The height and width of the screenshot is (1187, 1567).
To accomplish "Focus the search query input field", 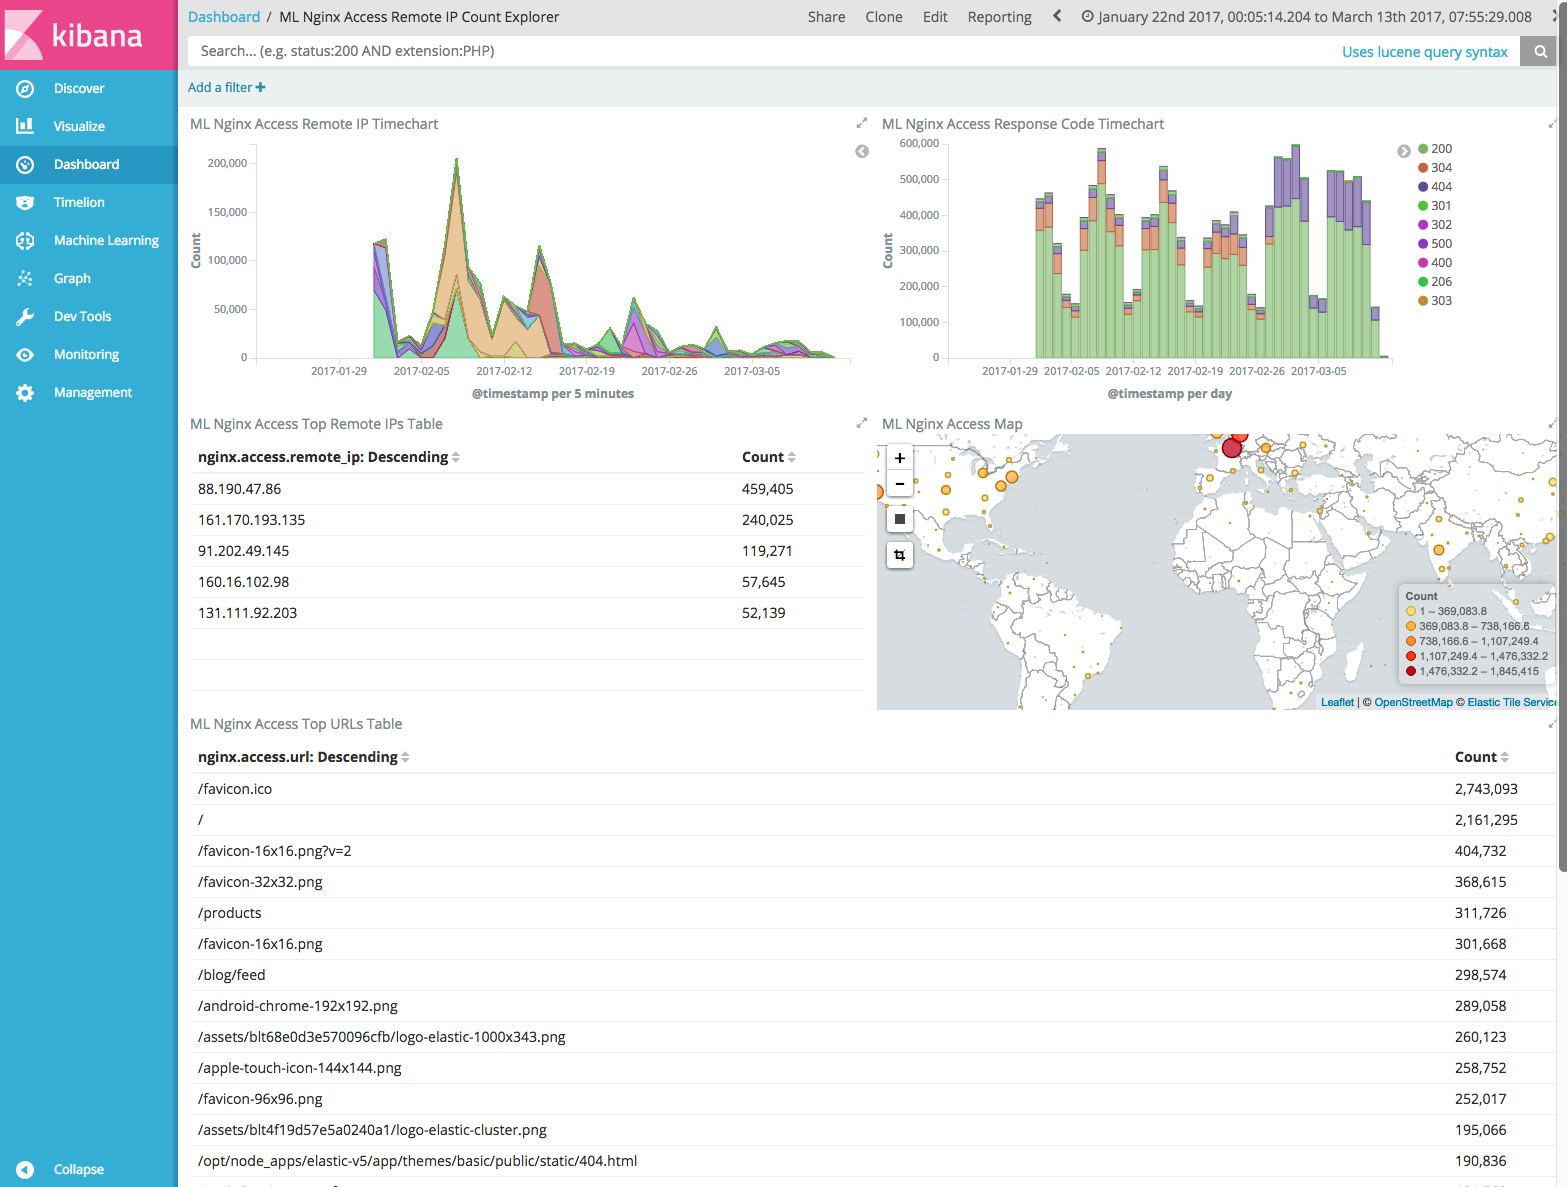I will [760, 51].
